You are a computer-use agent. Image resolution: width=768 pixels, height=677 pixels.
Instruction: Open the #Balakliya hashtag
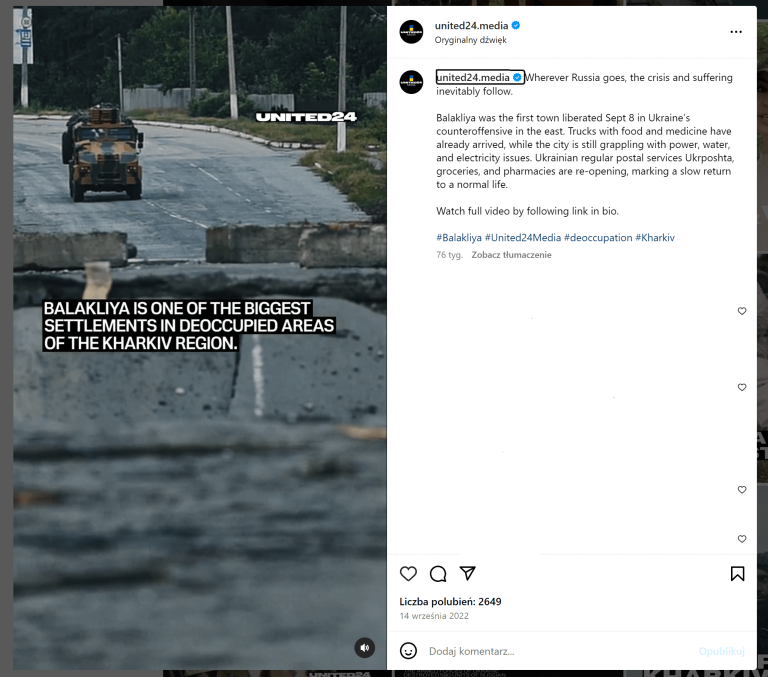point(459,238)
